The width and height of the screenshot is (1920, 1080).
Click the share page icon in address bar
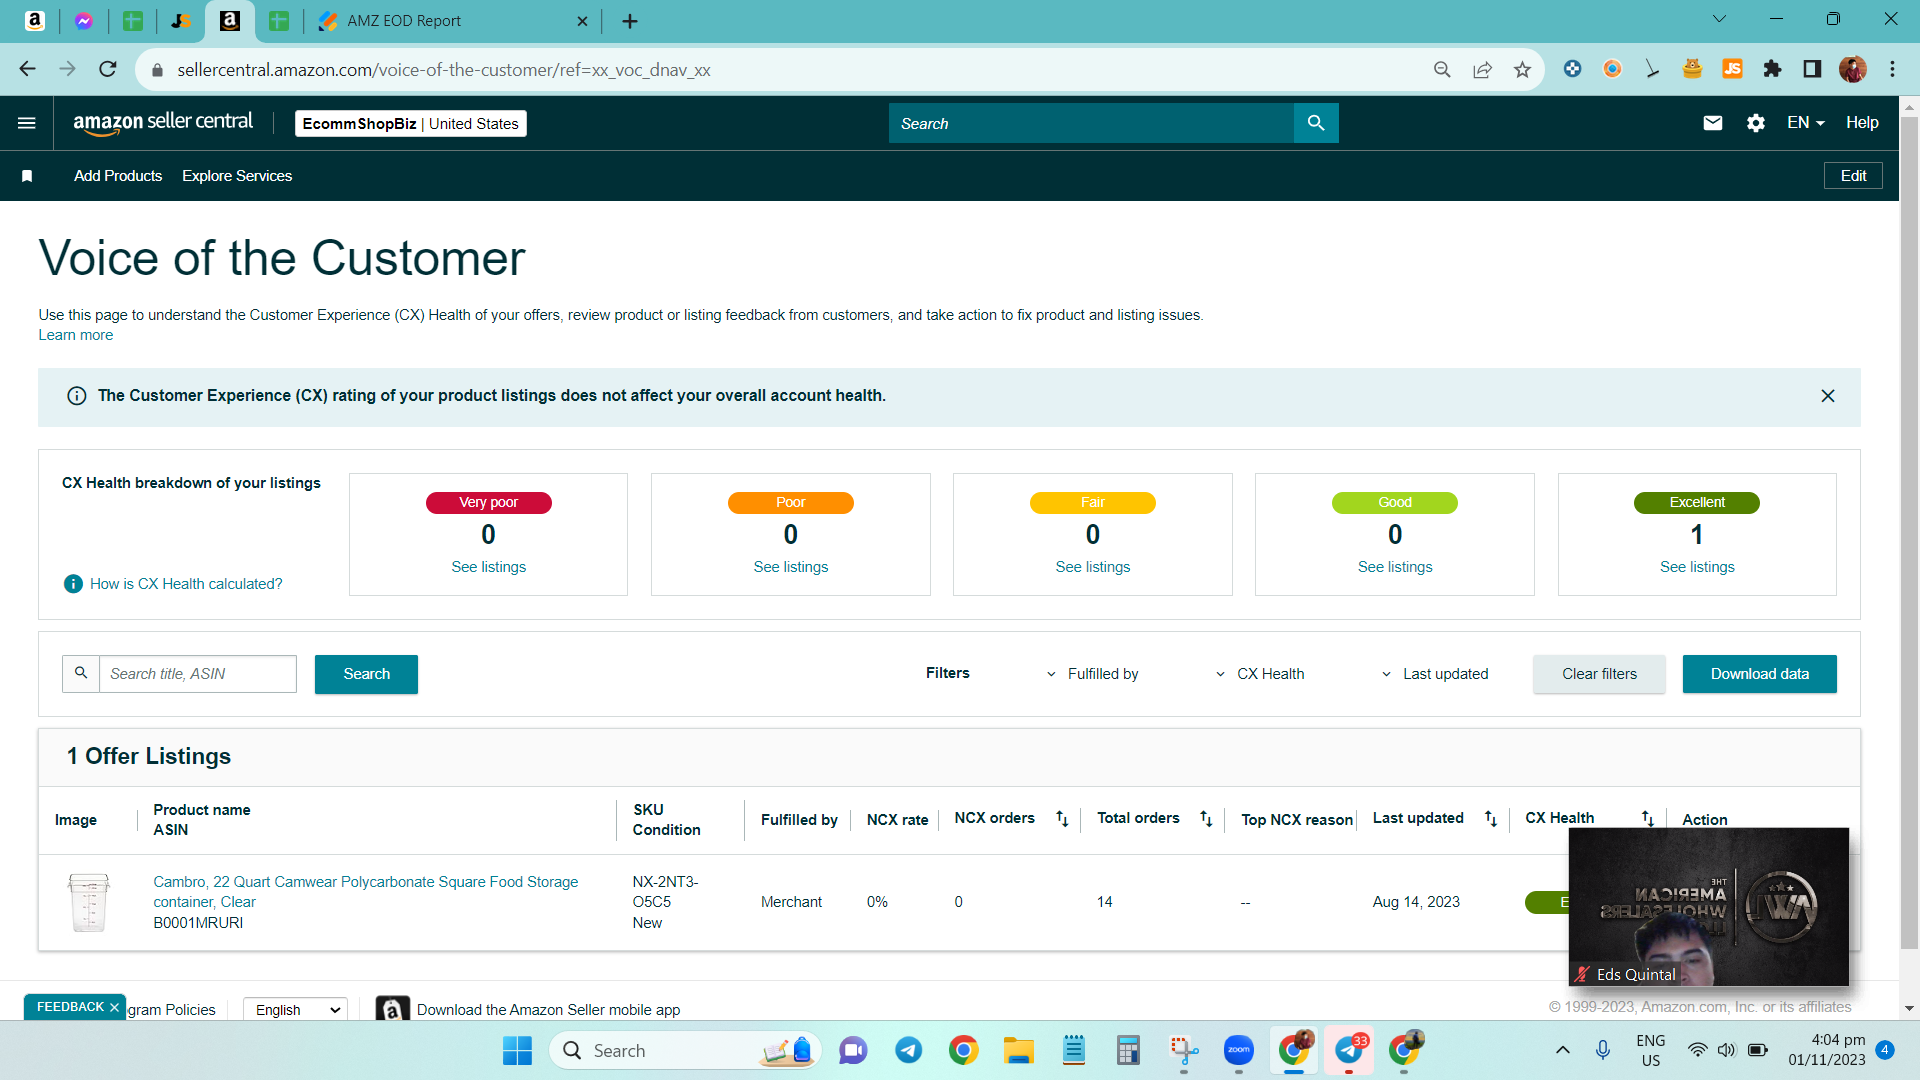point(1482,69)
